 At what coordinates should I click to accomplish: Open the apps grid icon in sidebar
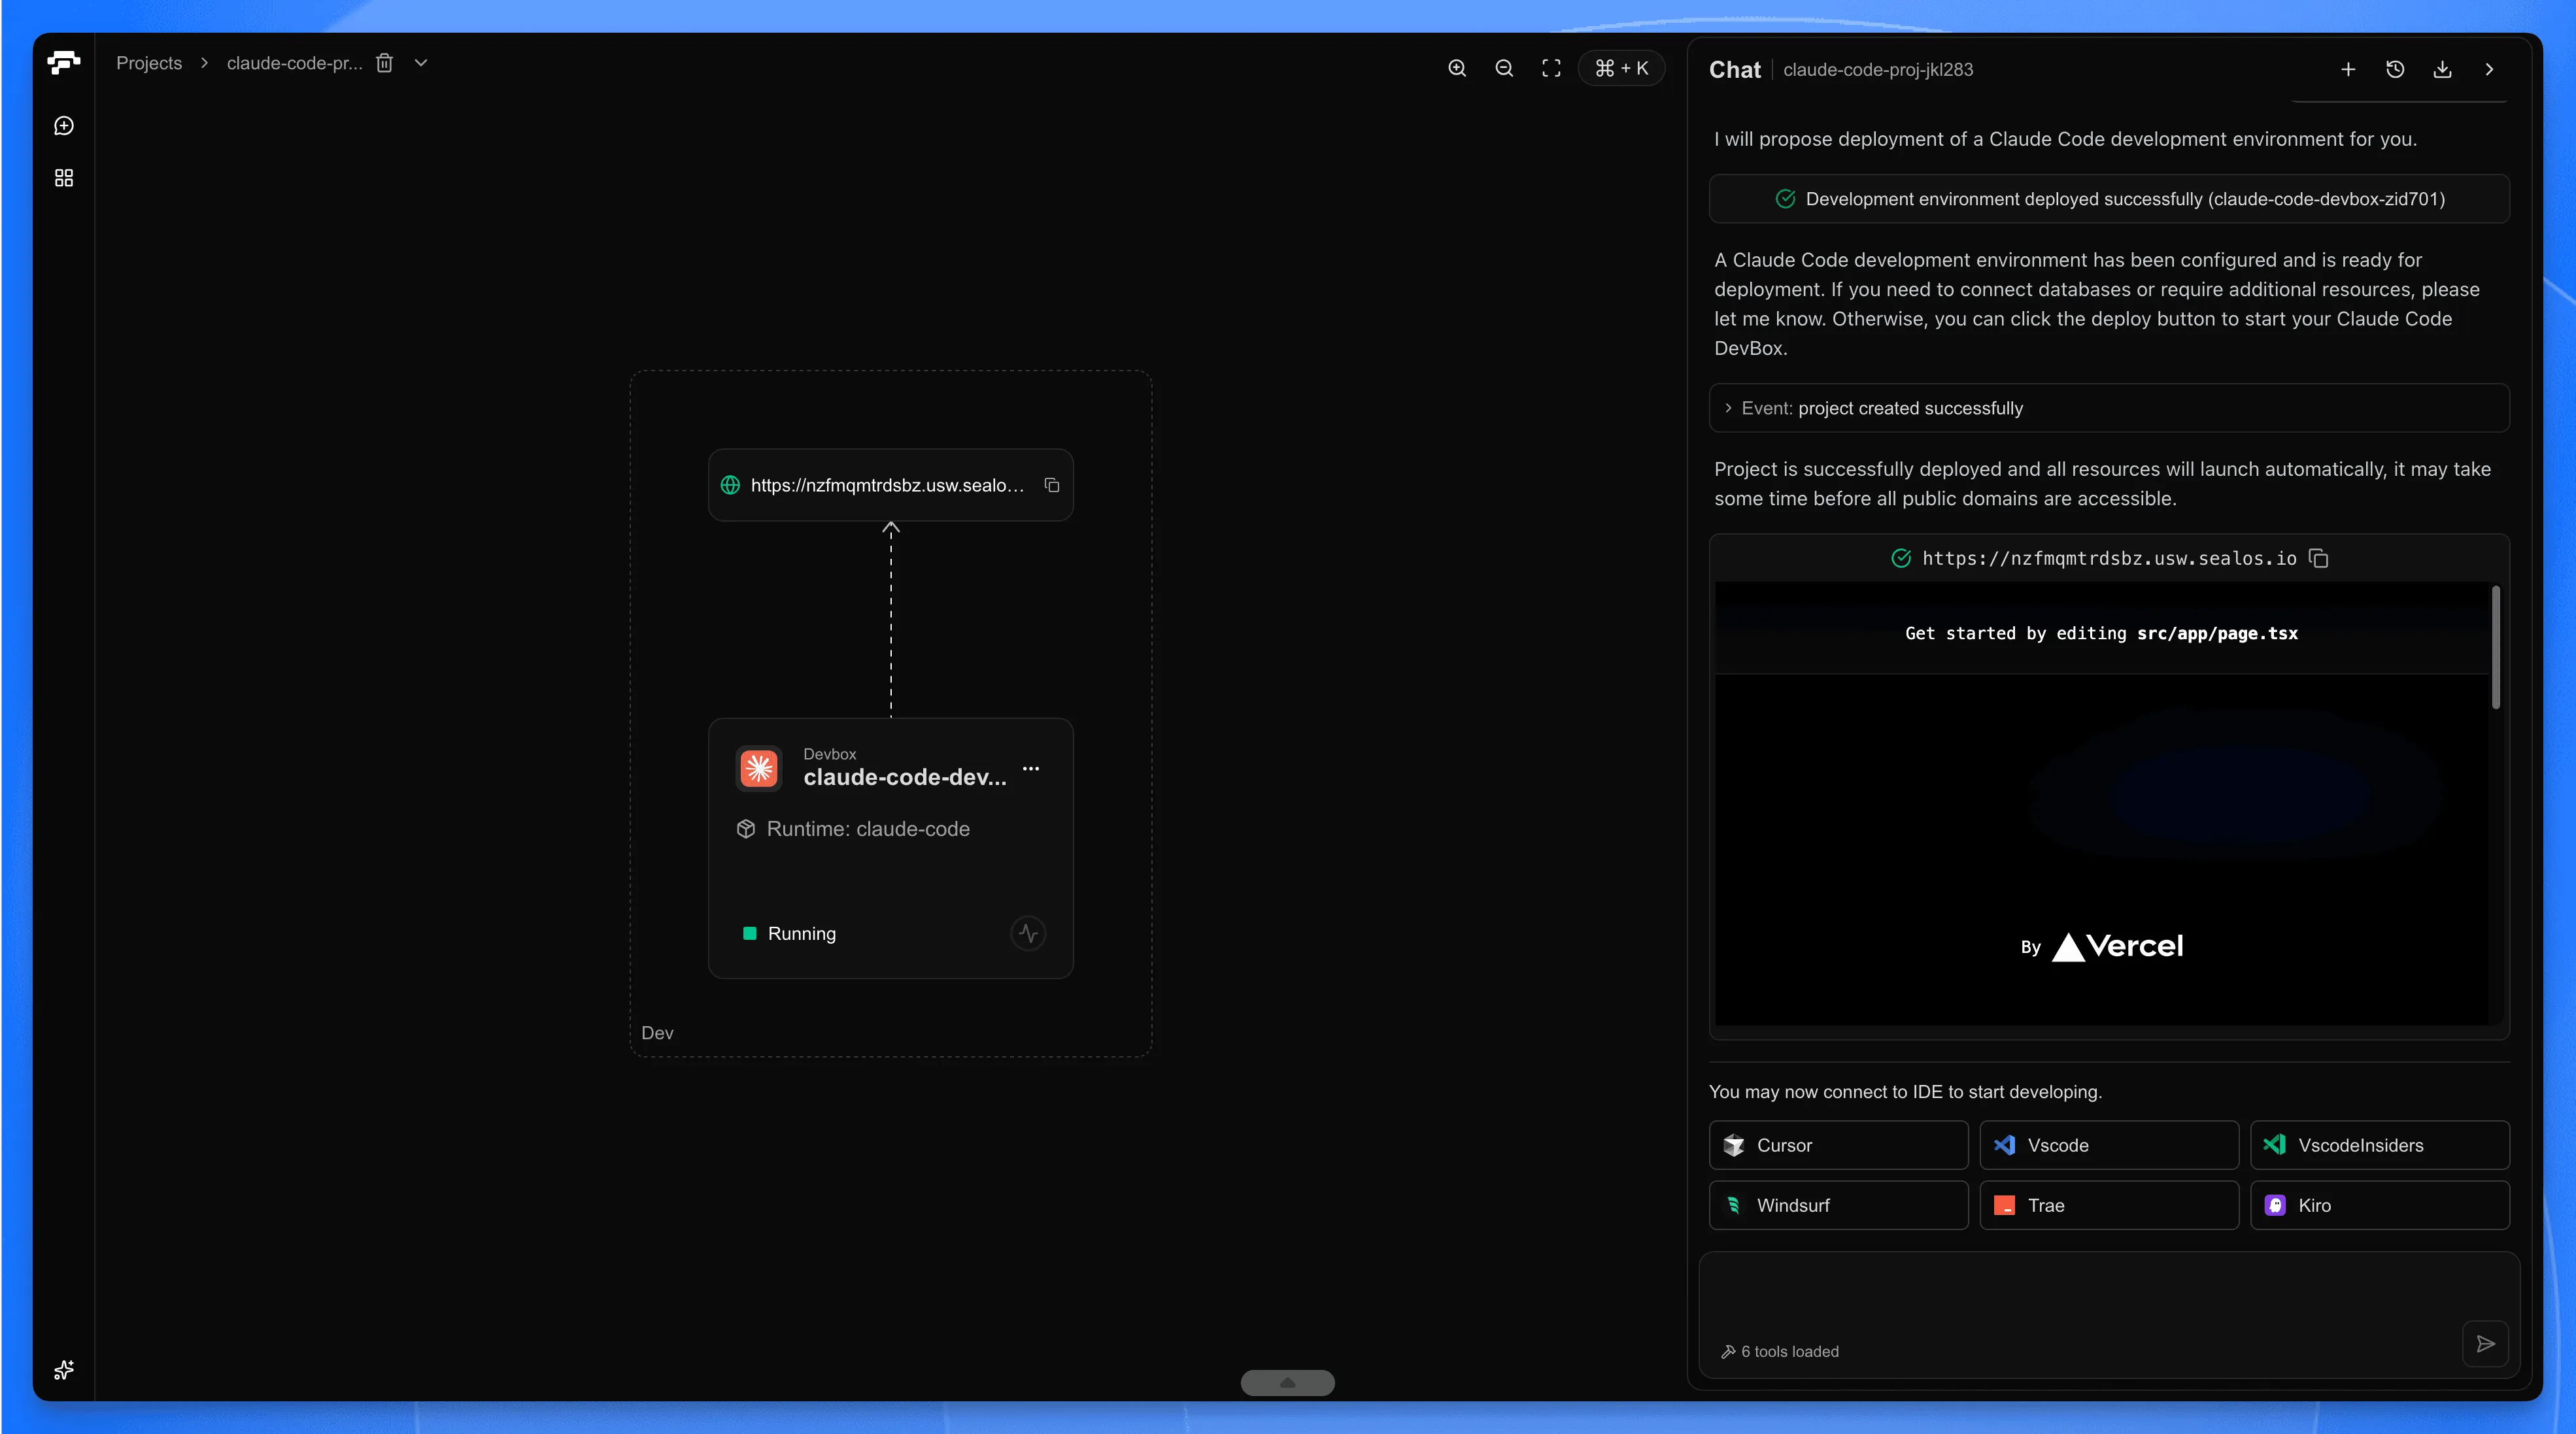64,178
